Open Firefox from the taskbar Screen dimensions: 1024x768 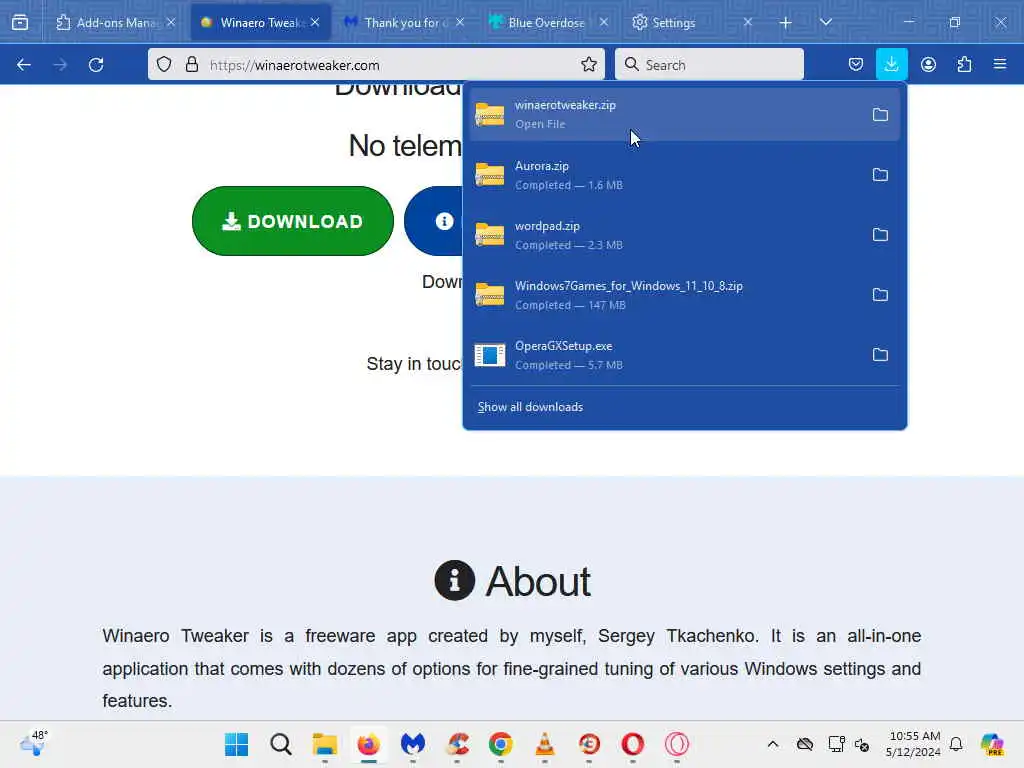(368, 744)
